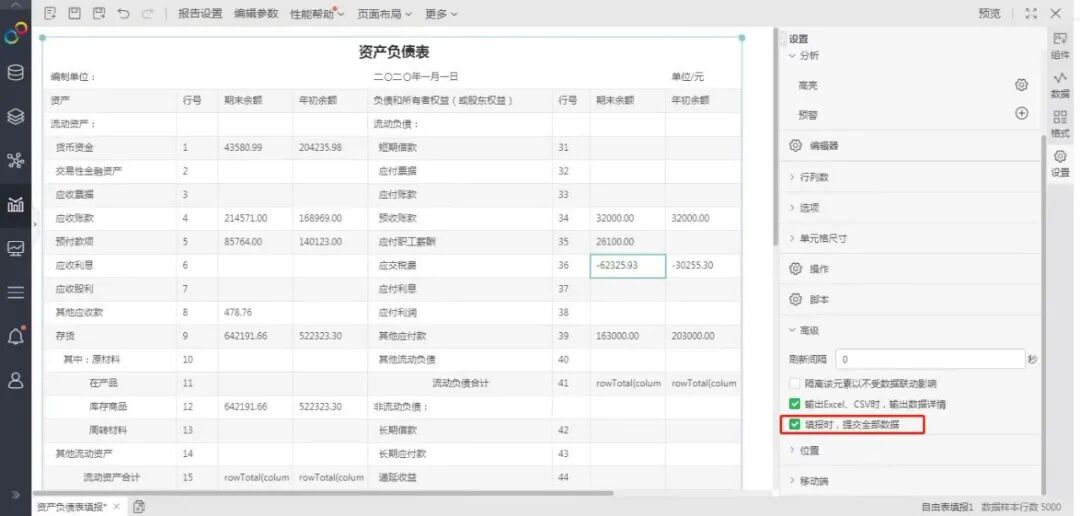Click the new report icon in toolbar

[x=50, y=13]
